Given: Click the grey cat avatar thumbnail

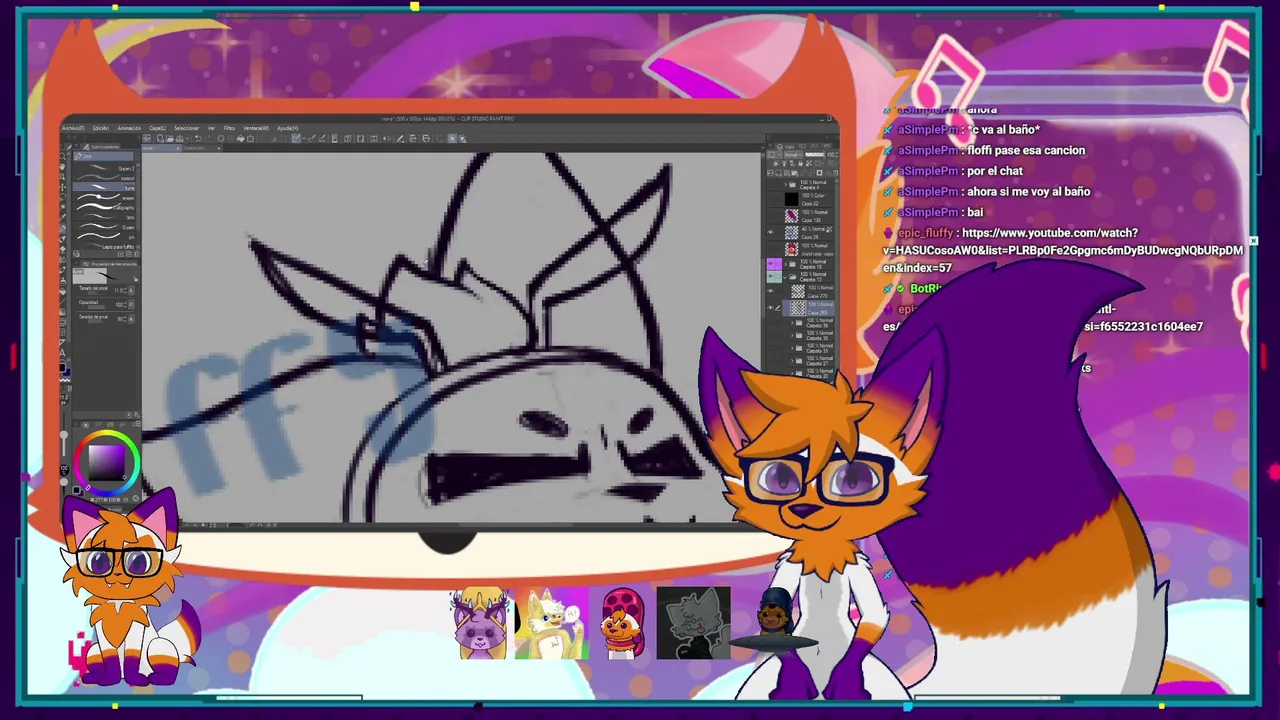Looking at the screenshot, I should coord(693,624).
